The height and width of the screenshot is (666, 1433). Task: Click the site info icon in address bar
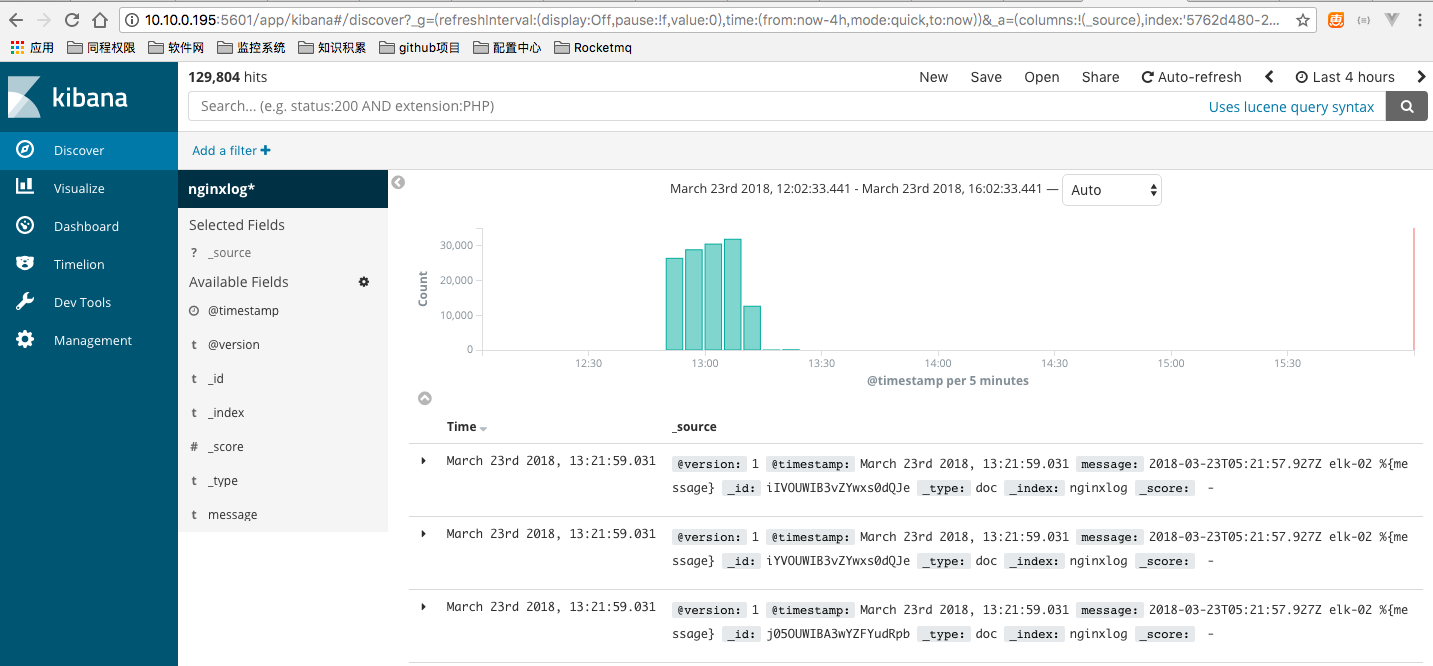(x=133, y=20)
